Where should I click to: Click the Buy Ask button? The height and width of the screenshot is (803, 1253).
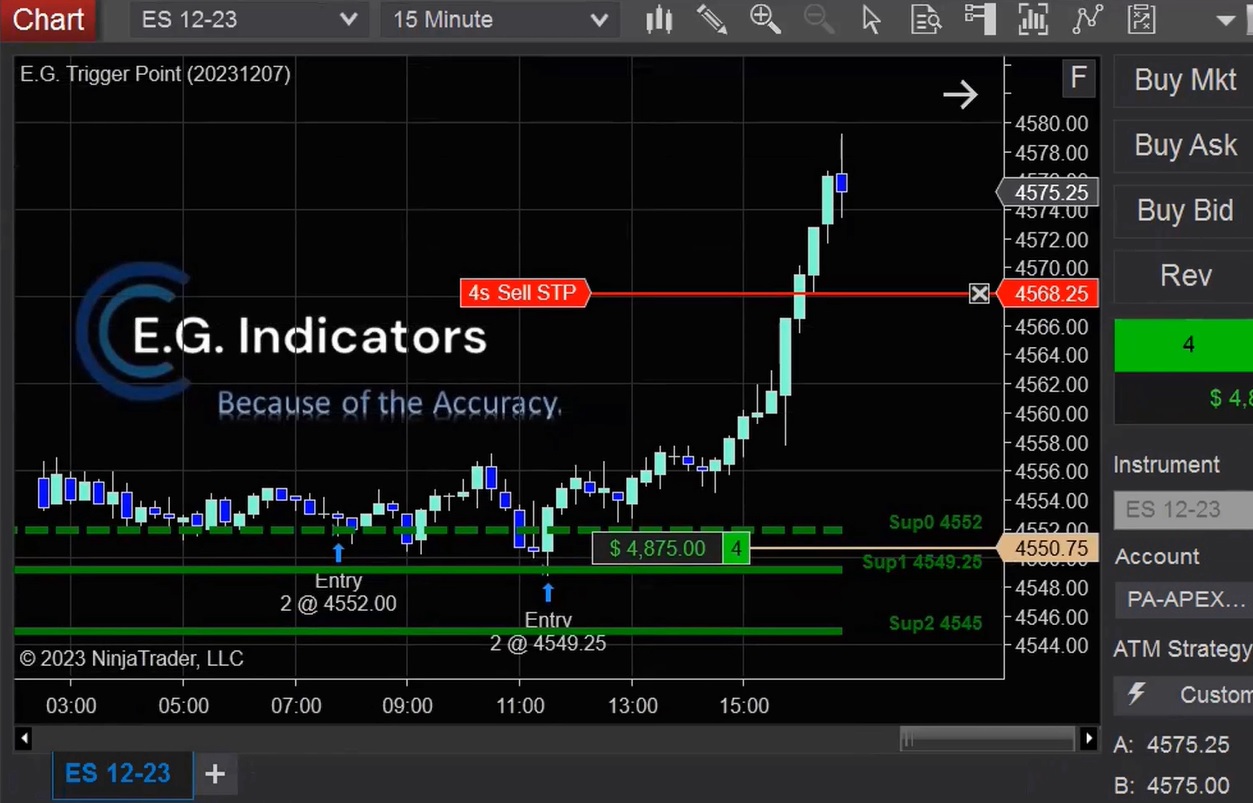pyautogui.click(x=1184, y=145)
